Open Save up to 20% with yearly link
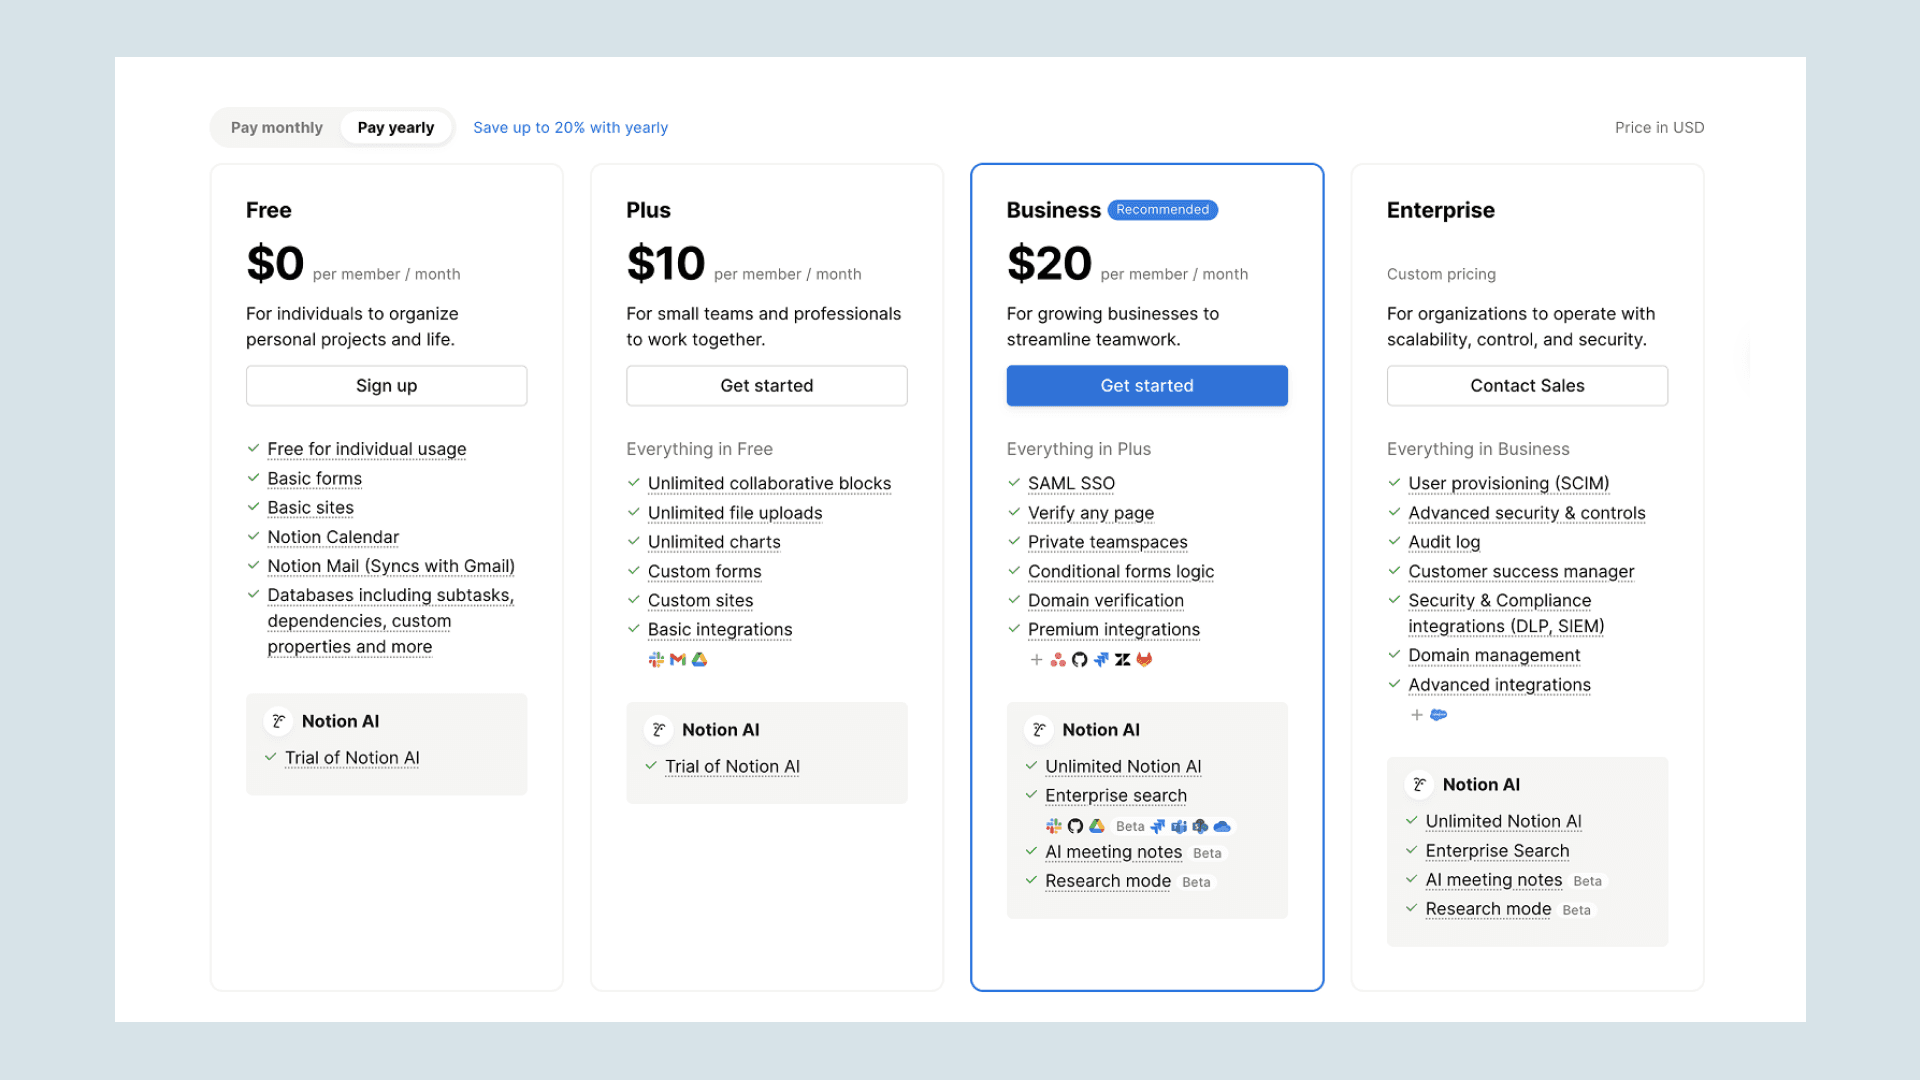The height and width of the screenshot is (1080, 1920). [x=570, y=127]
